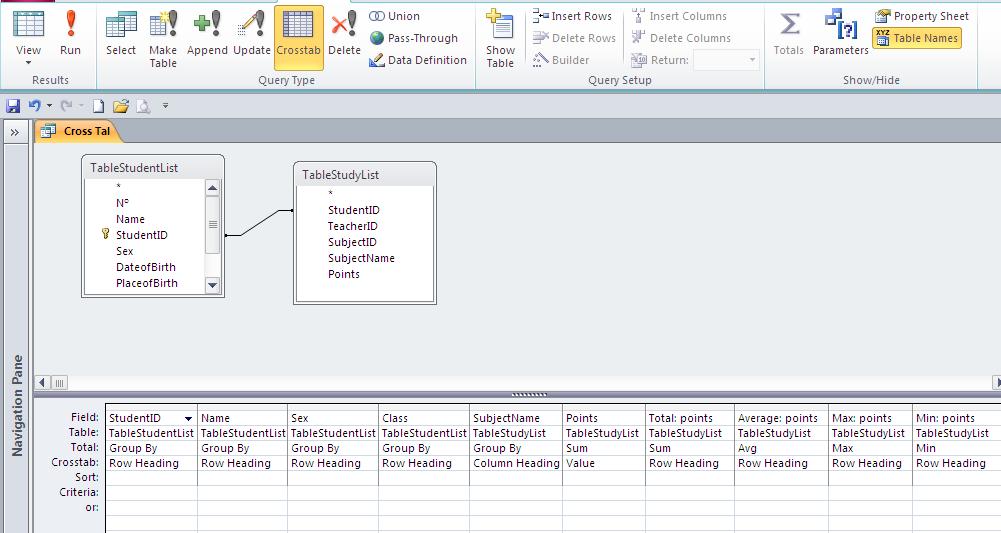The width and height of the screenshot is (1001, 533).
Task: Click the Max: points field cell
Action: tap(870, 418)
